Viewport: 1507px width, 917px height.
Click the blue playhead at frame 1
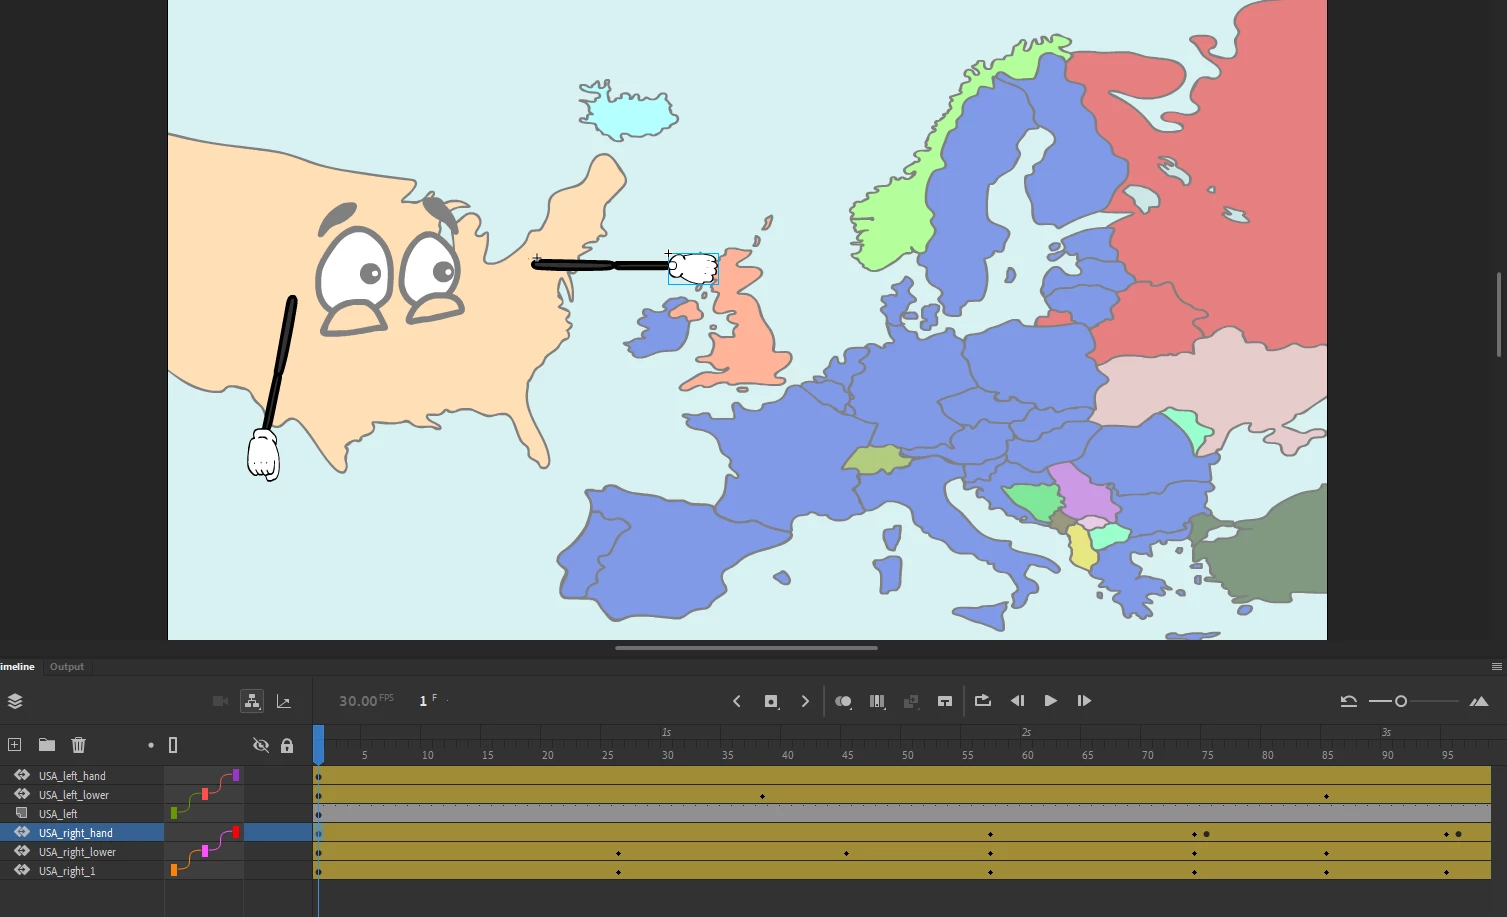[318, 745]
